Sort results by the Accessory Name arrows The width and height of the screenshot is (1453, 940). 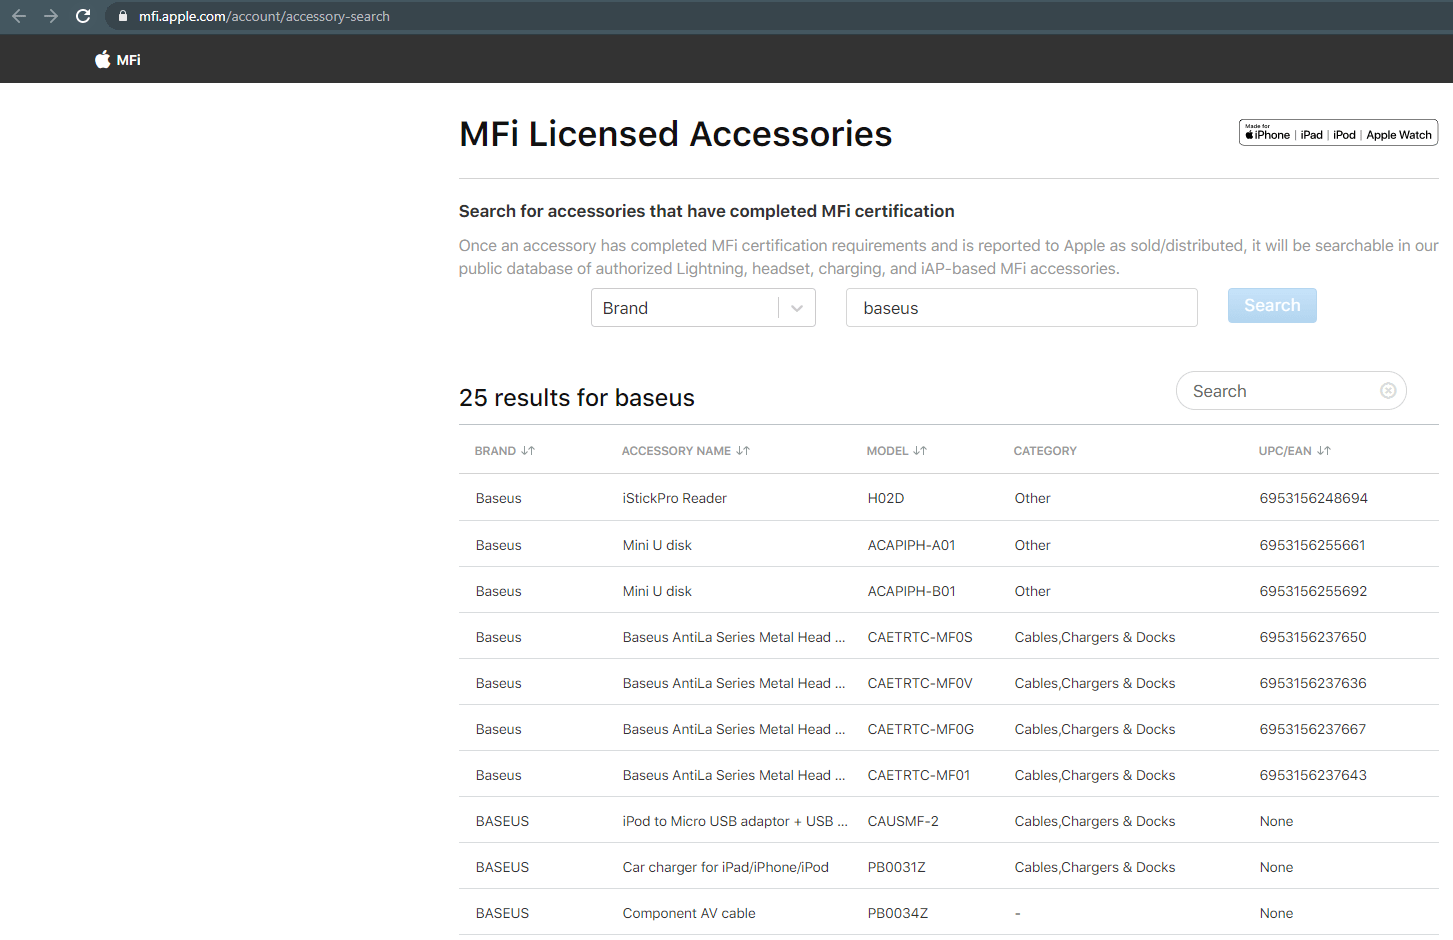[743, 451]
